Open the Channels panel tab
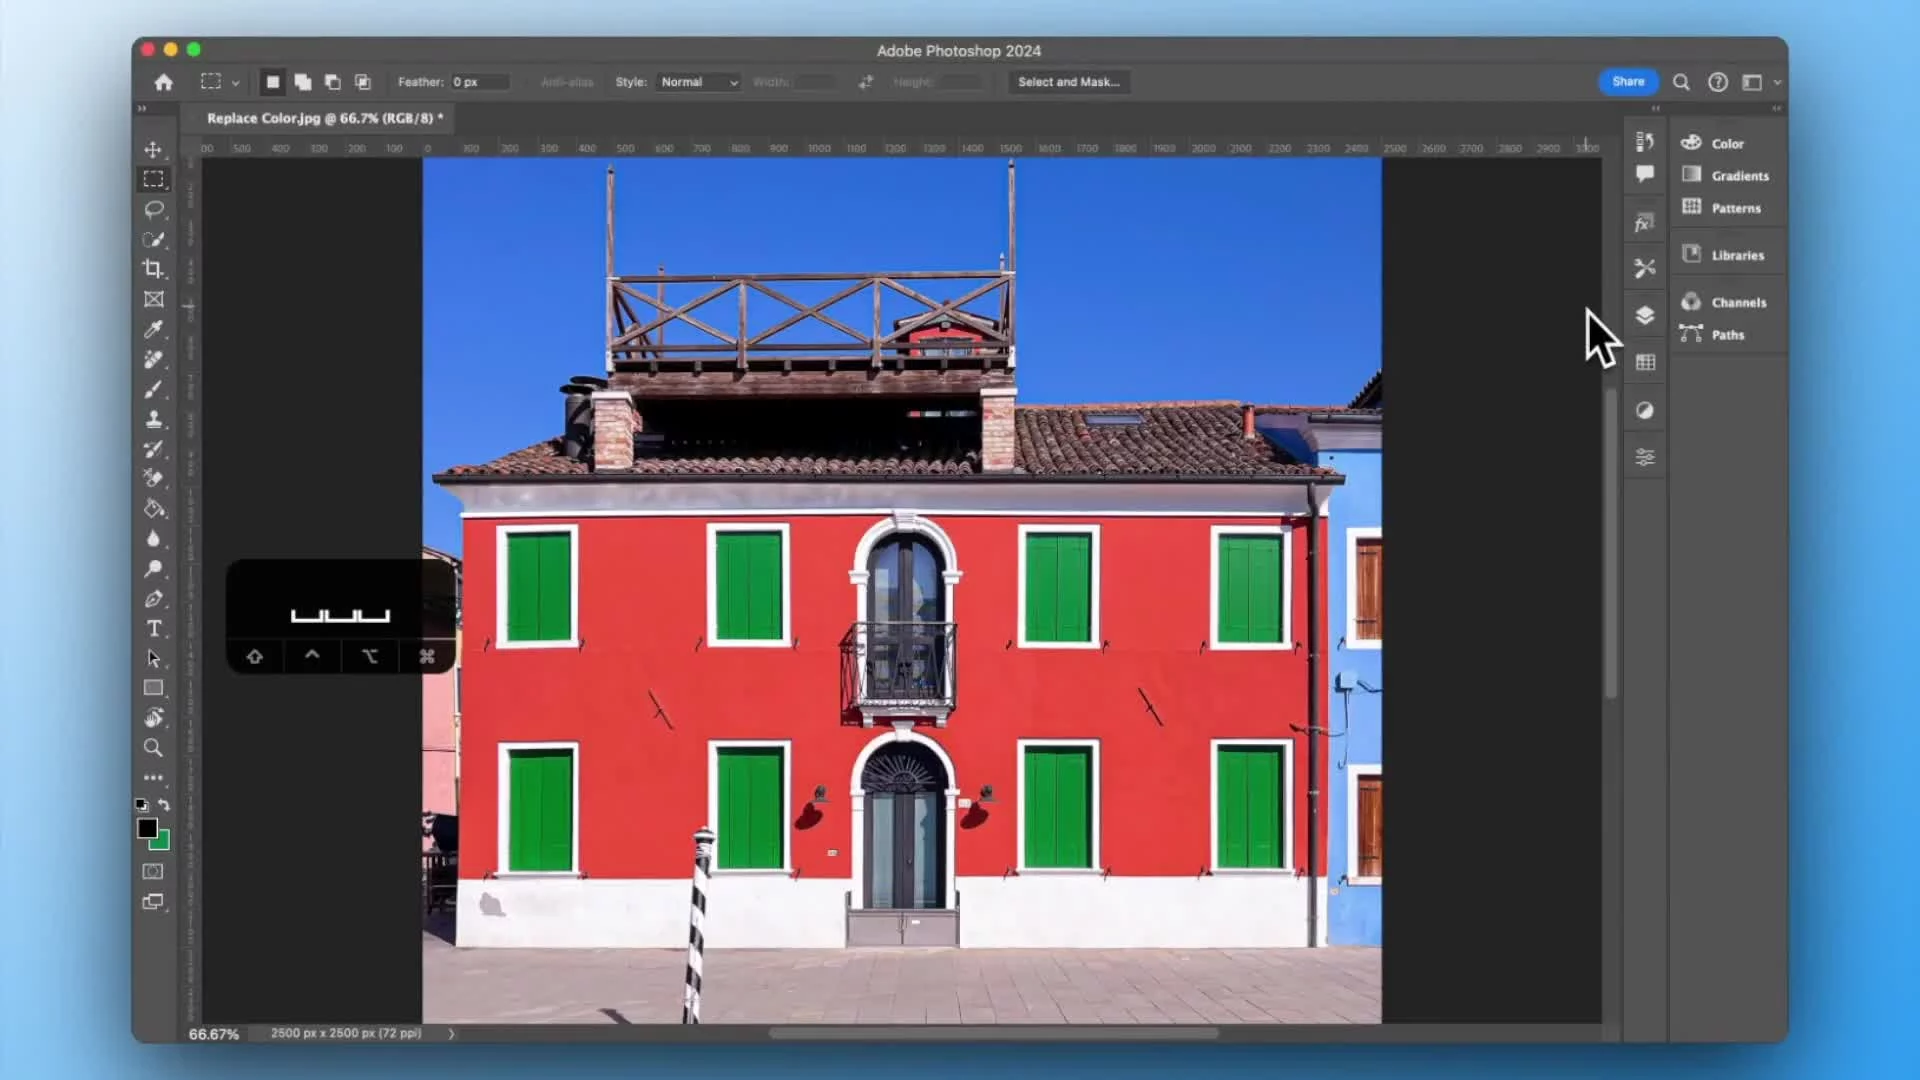The image size is (1920, 1080). tap(1737, 302)
